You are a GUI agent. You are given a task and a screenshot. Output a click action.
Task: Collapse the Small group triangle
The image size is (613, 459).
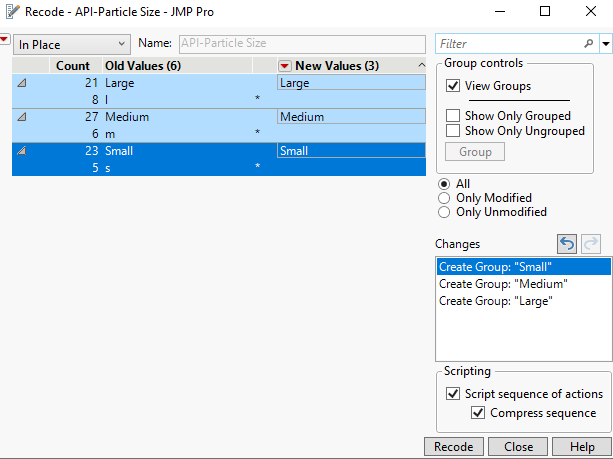tap(23, 151)
